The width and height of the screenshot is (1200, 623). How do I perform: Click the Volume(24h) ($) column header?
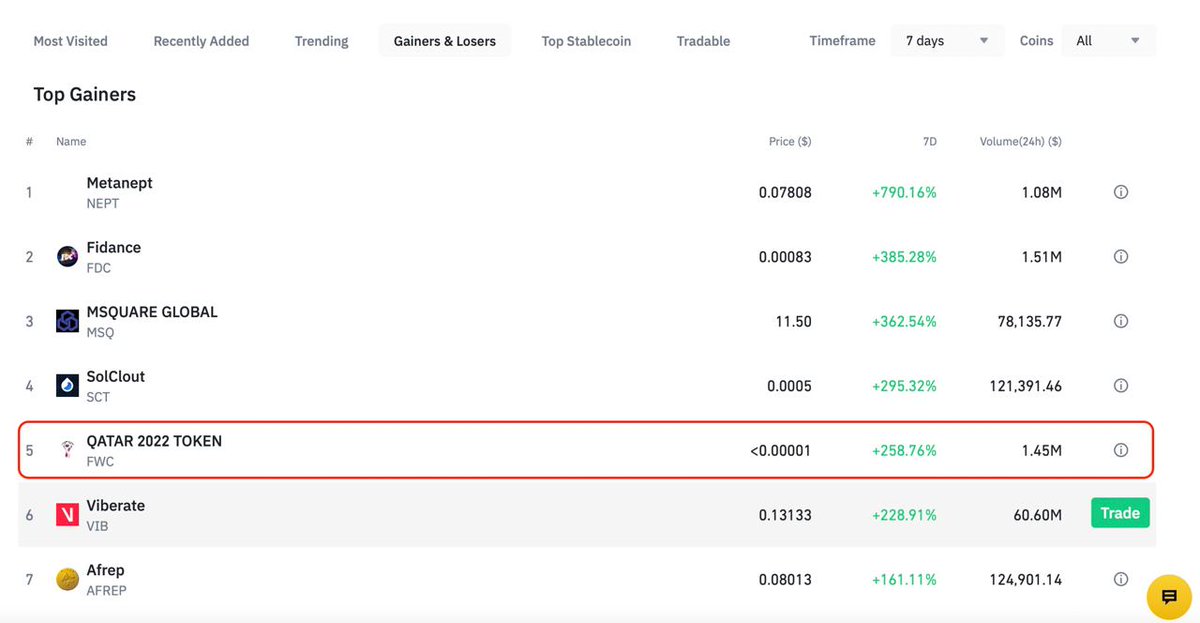1021,142
